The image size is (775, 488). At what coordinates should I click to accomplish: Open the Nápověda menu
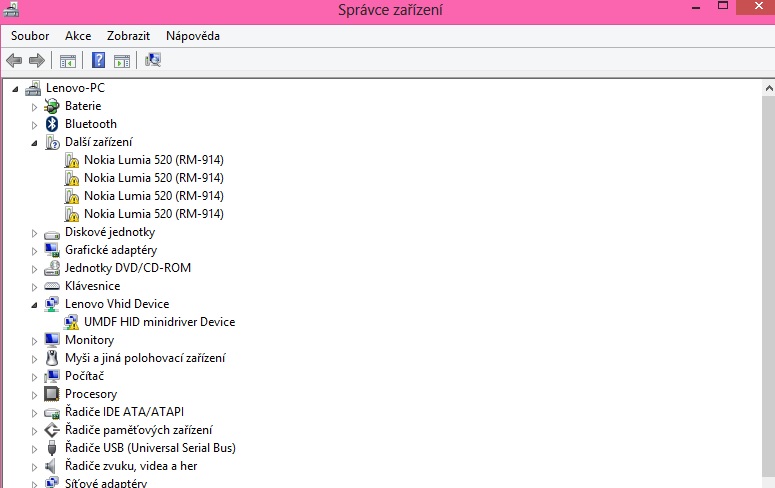click(x=193, y=36)
